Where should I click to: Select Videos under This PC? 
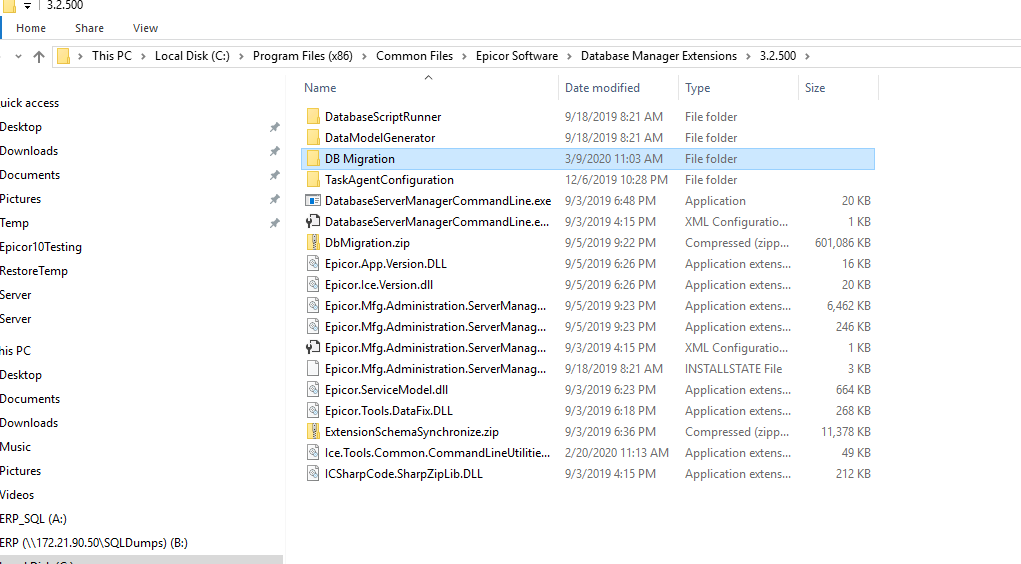coord(17,495)
